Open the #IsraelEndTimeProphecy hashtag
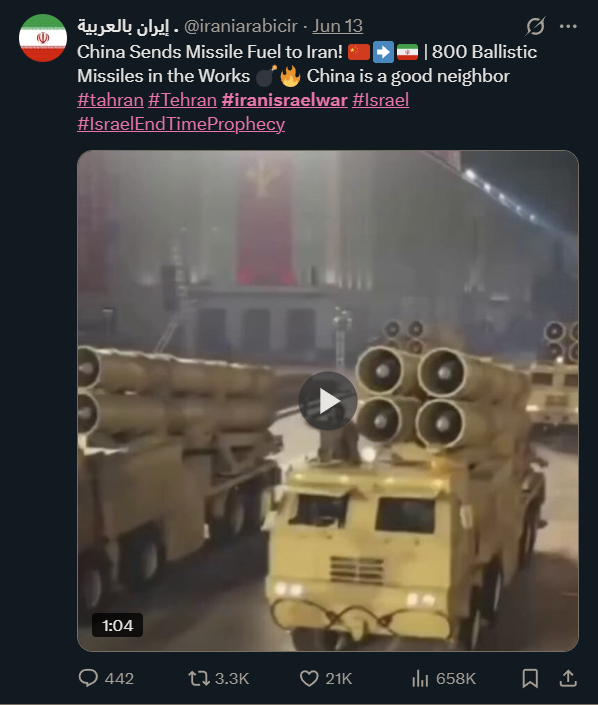The image size is (598, 705). point(181,124)
